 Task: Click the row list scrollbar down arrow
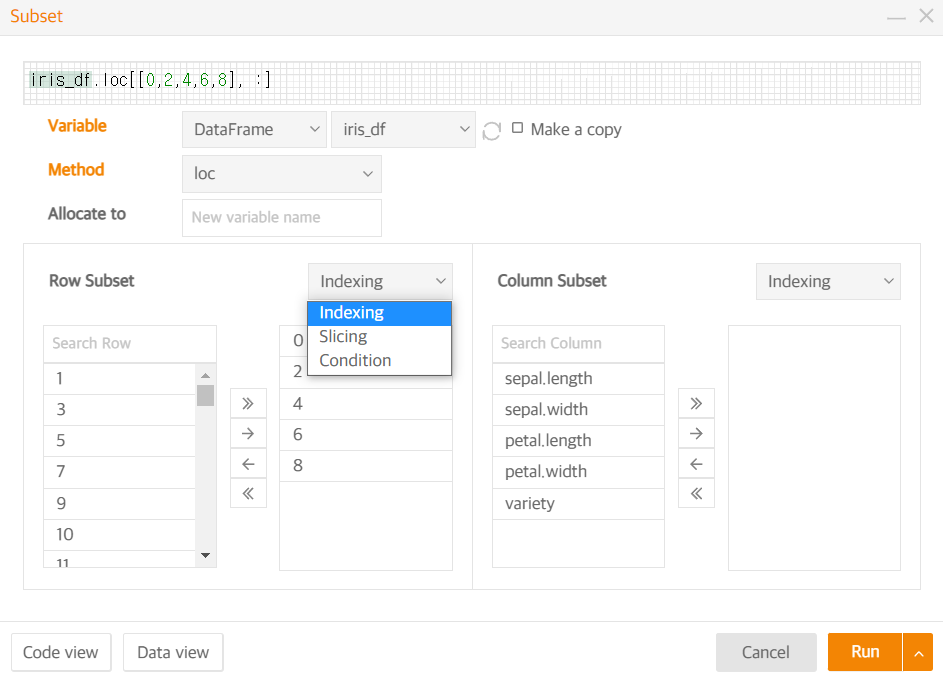pyautogui.click(x=206, y=556)
